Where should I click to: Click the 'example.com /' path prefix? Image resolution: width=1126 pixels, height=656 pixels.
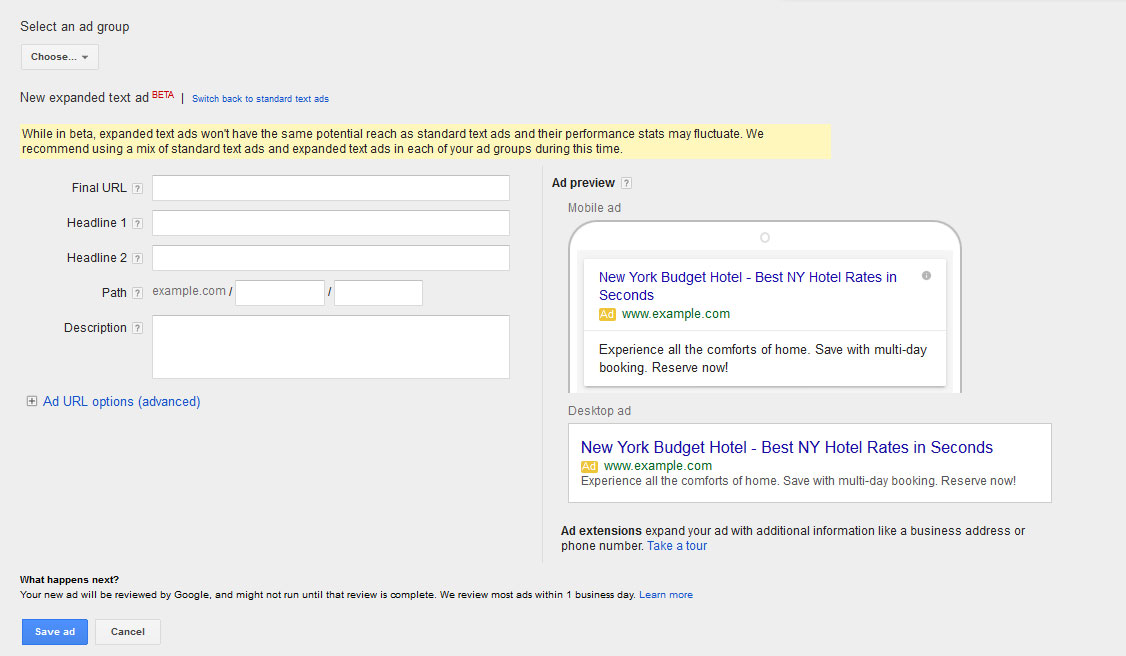192,291
